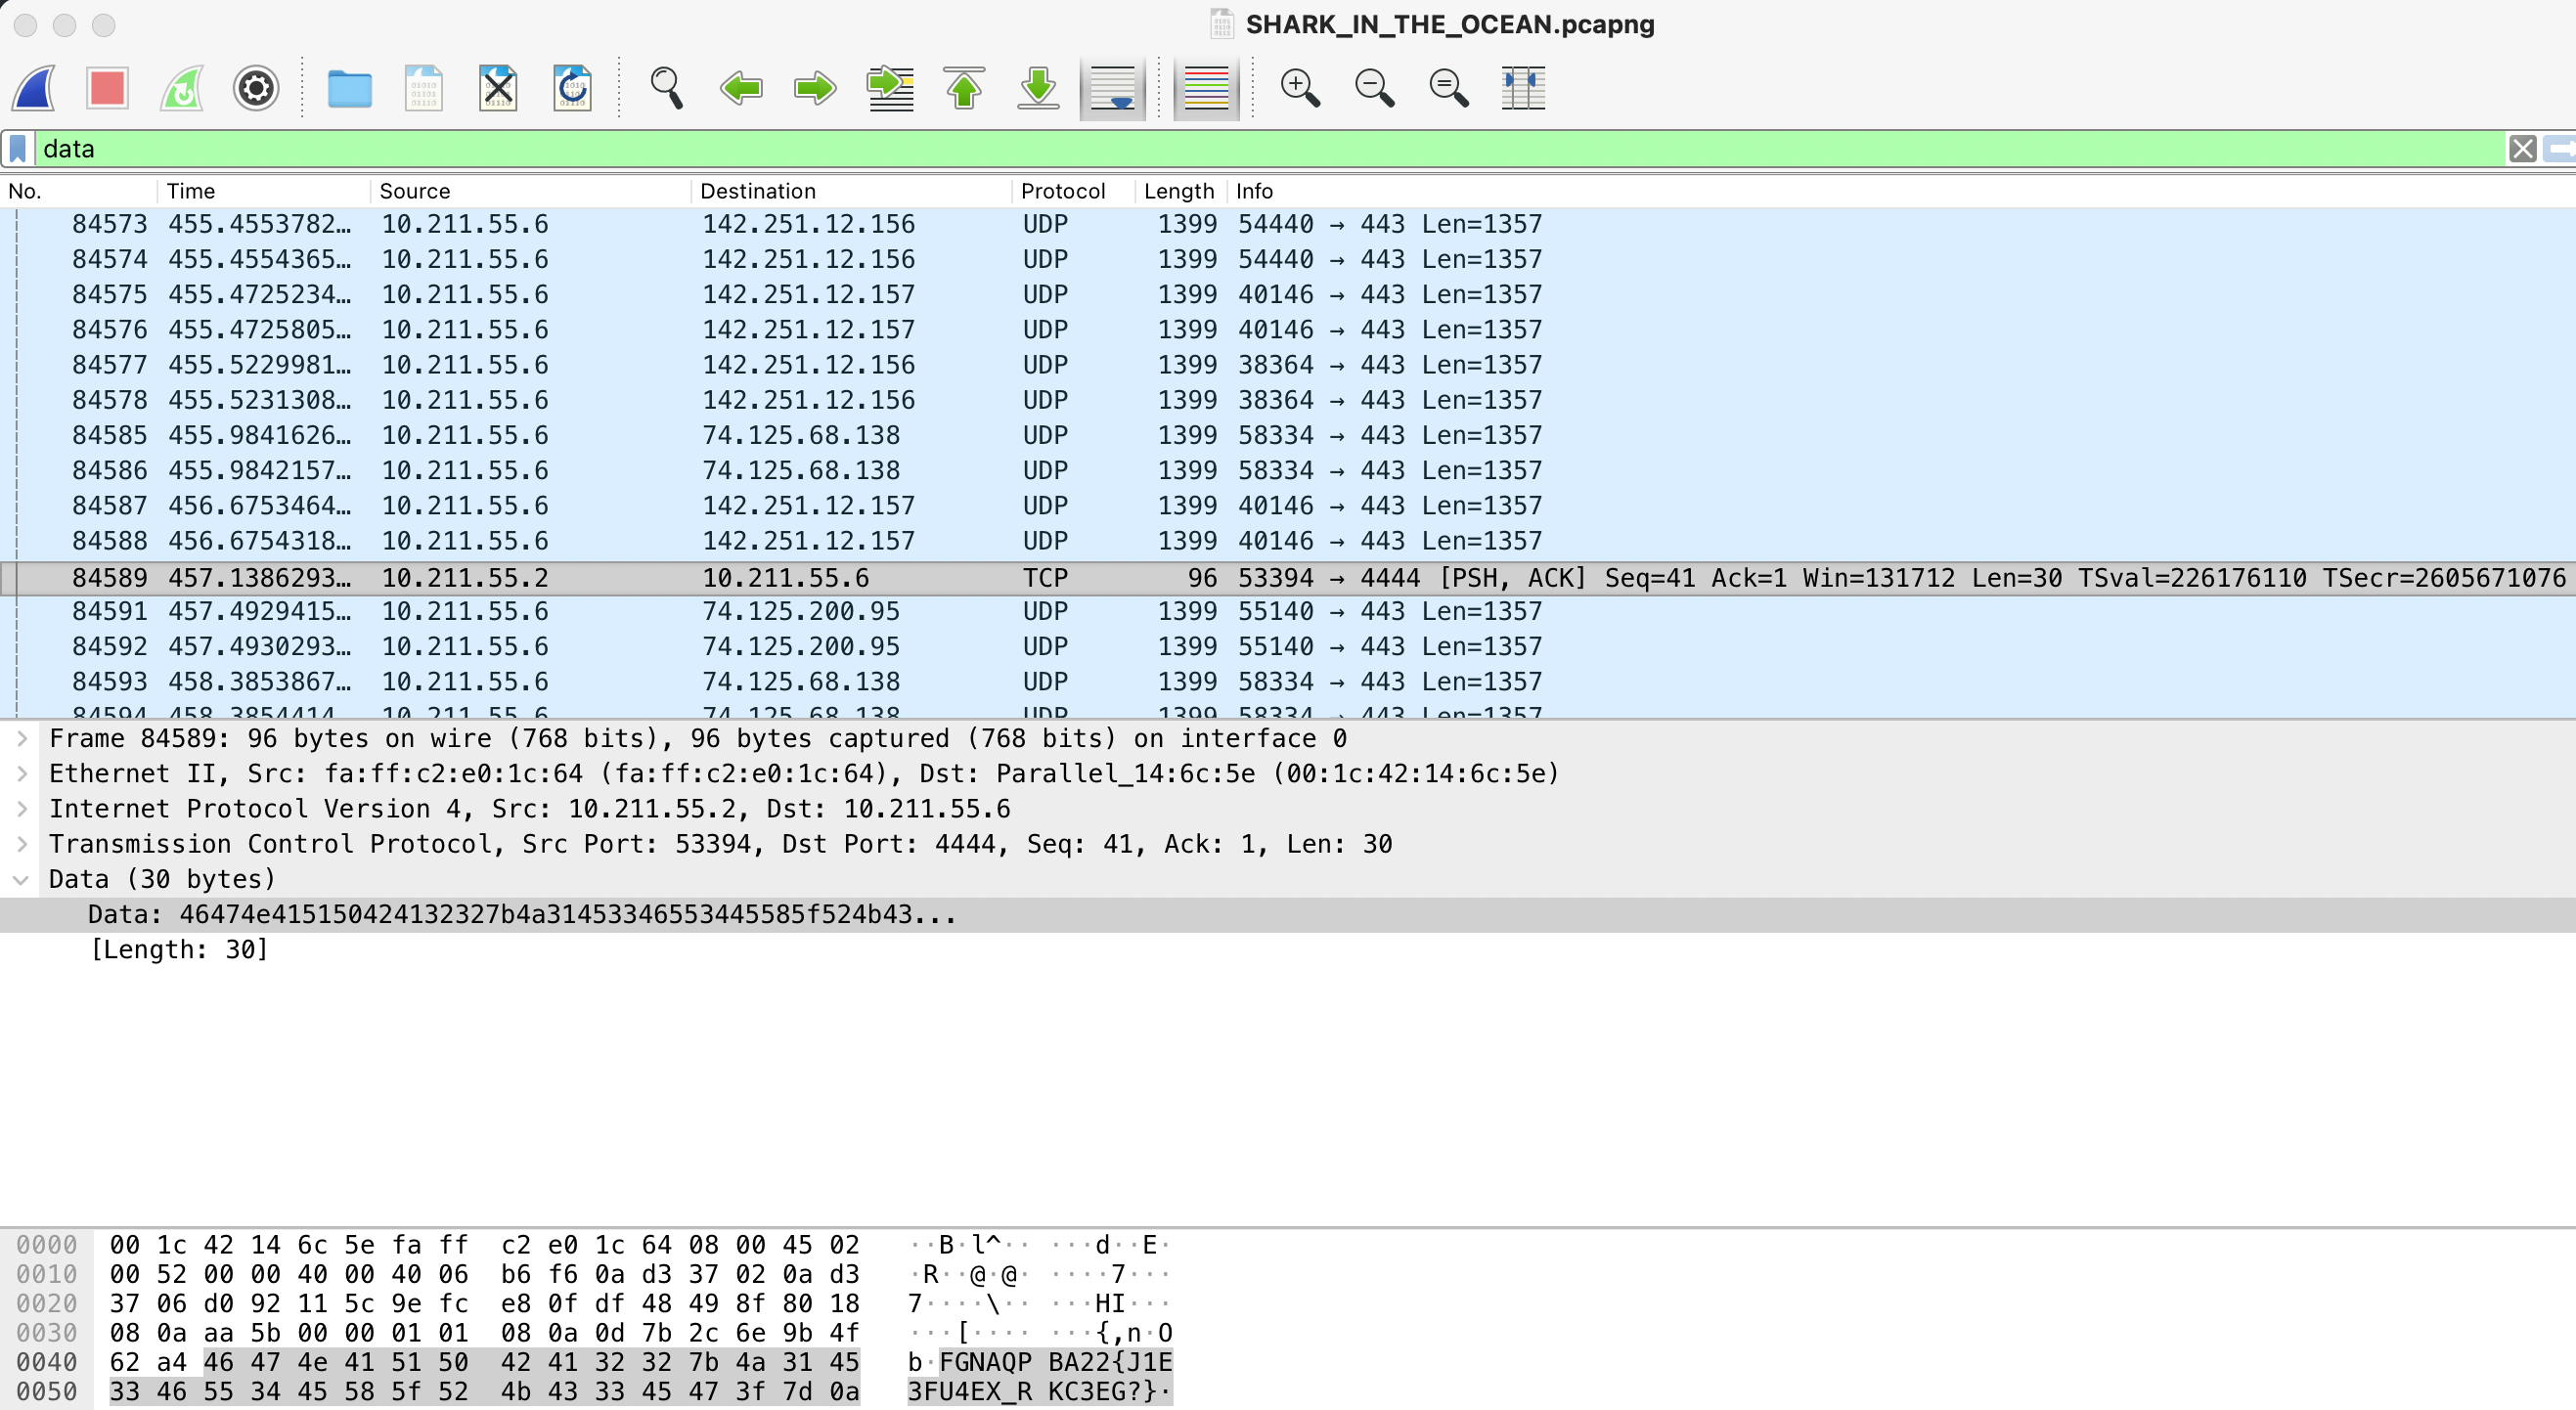Sort by the No. column header

(78, 191)
